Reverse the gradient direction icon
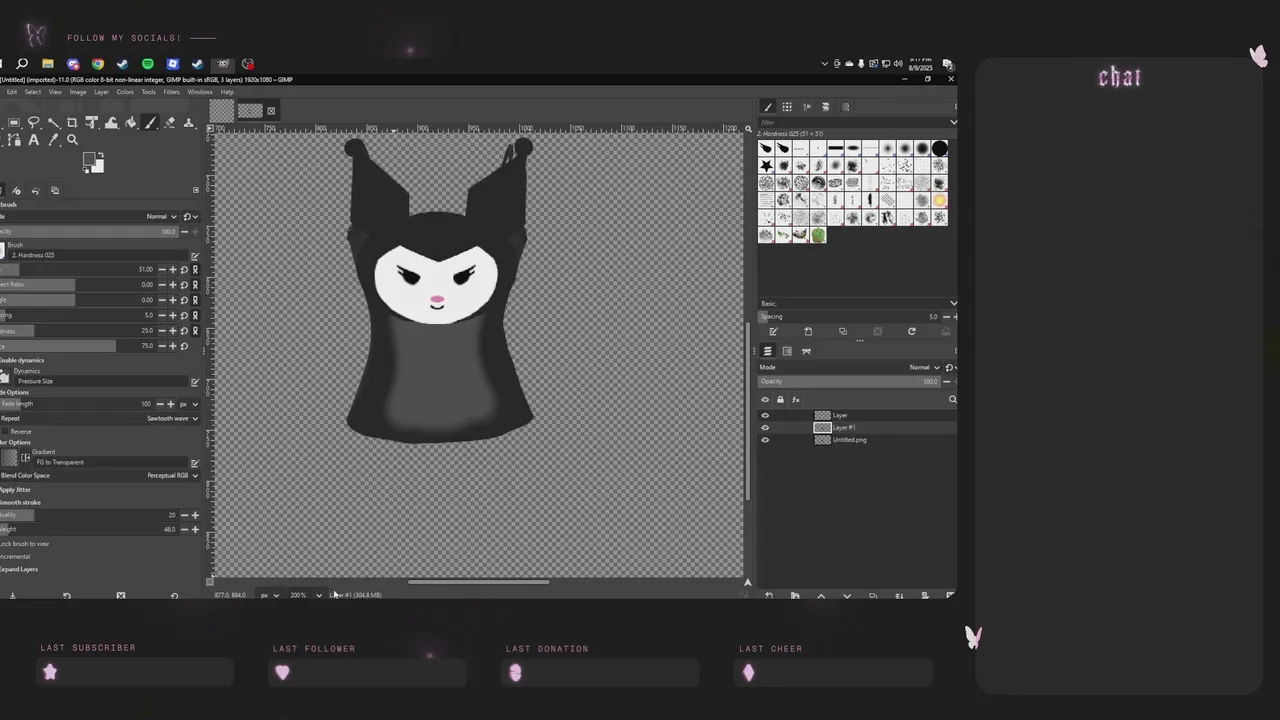 tap(26, 457)
